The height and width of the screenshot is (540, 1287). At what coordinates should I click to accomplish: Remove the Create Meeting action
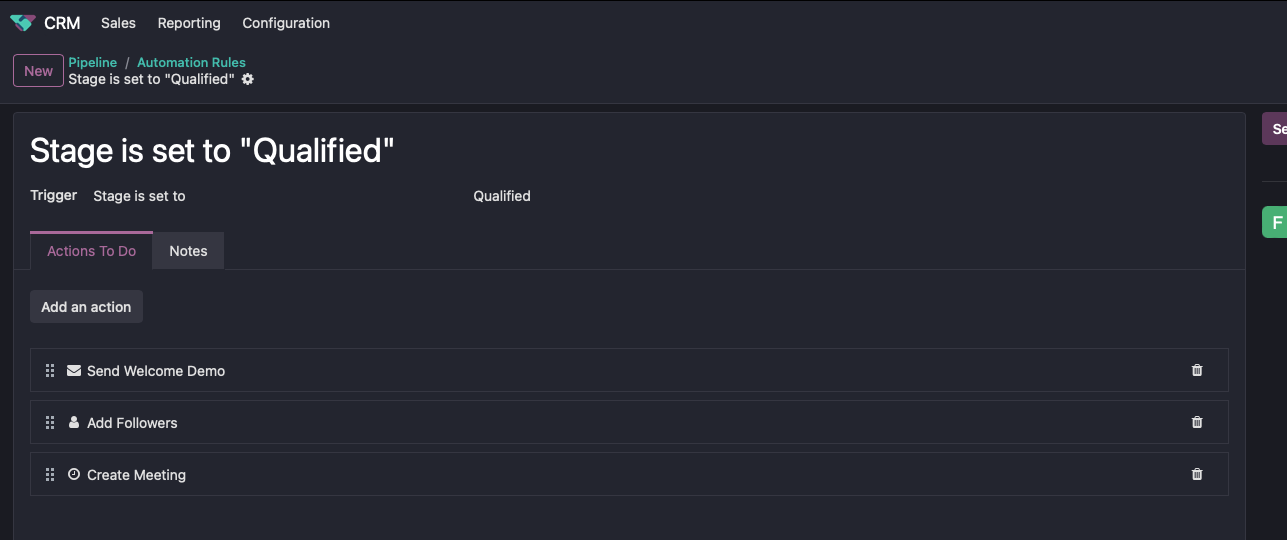tap(1197, 474)
